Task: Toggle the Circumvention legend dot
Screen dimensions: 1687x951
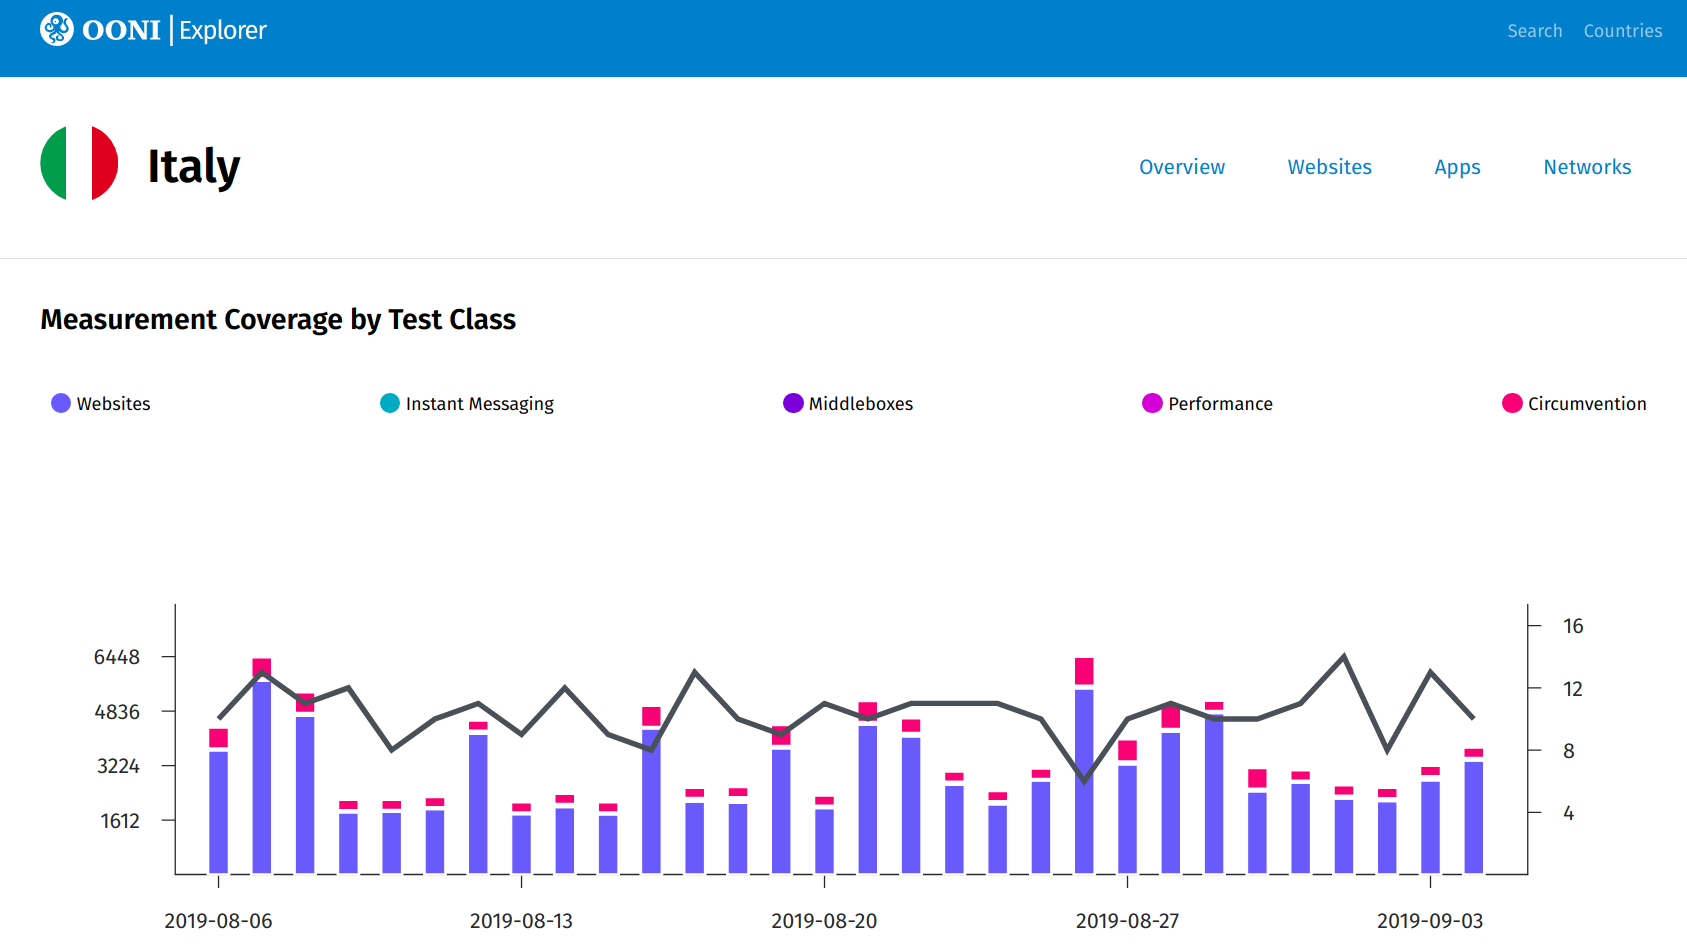Action: pyautogui.click(x=1512, y=403)
